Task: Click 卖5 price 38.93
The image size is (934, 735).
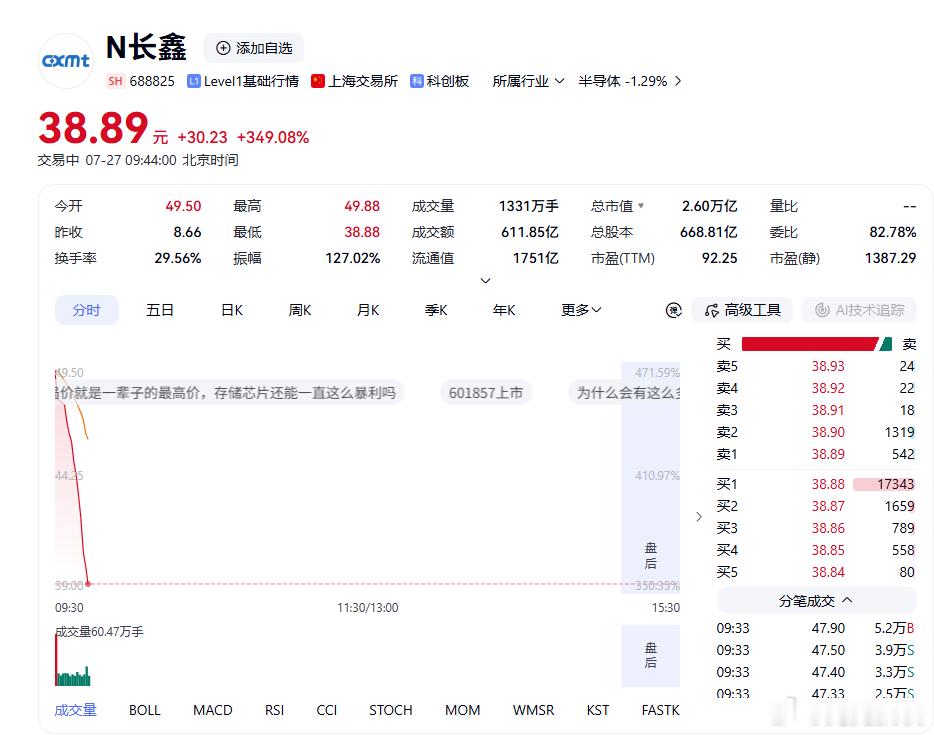Action: click(x=828, y=366)
